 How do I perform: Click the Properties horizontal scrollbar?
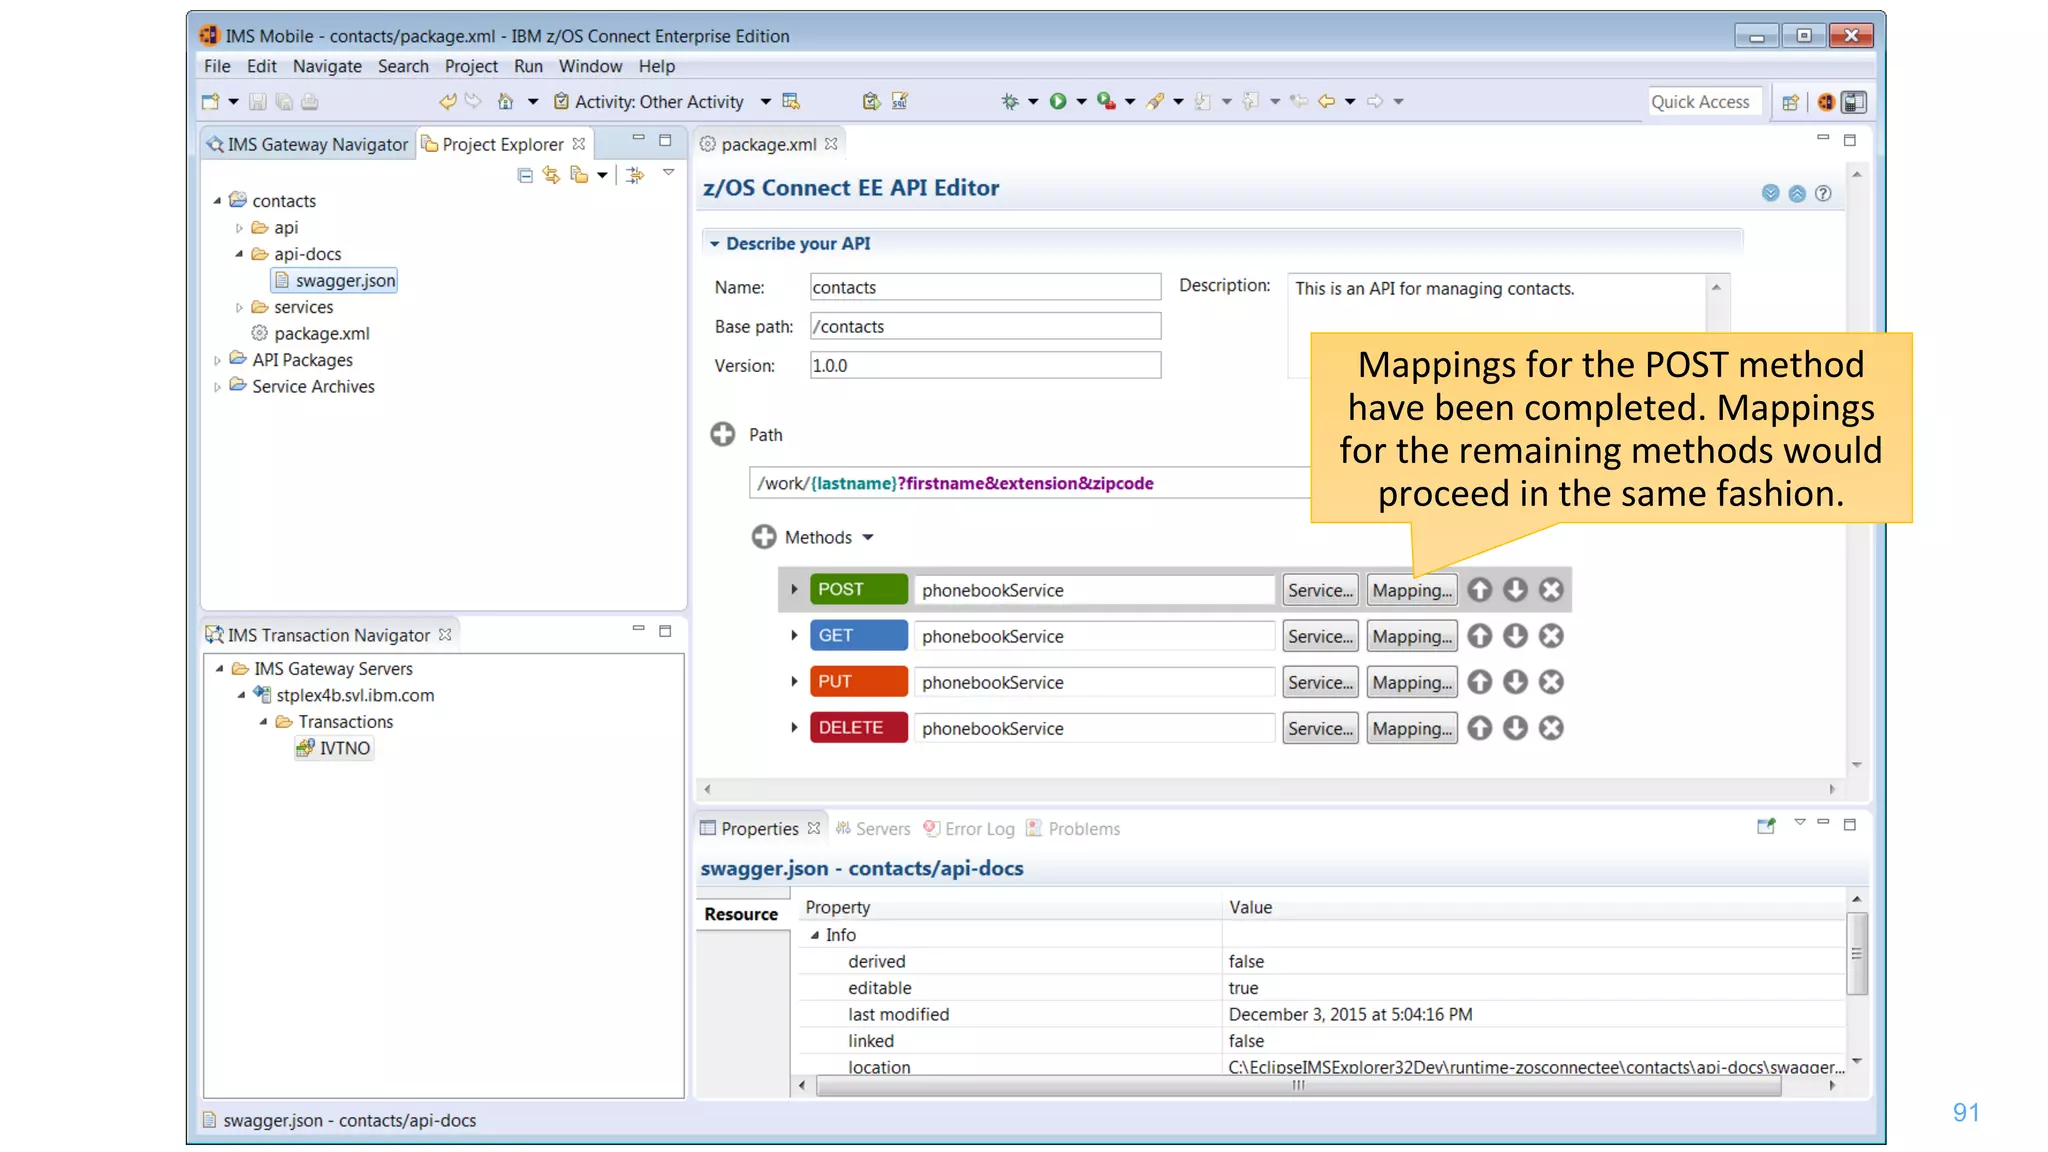(1297, 1085)
